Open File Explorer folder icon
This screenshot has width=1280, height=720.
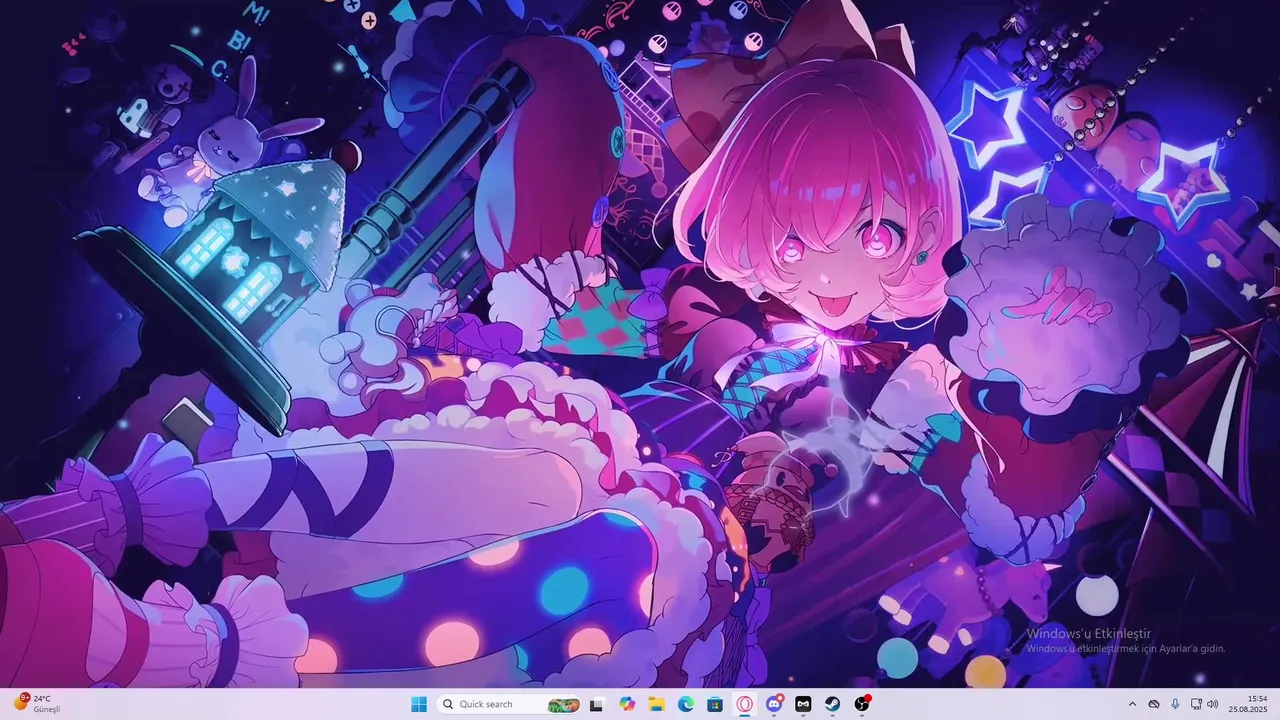point(656,704)
